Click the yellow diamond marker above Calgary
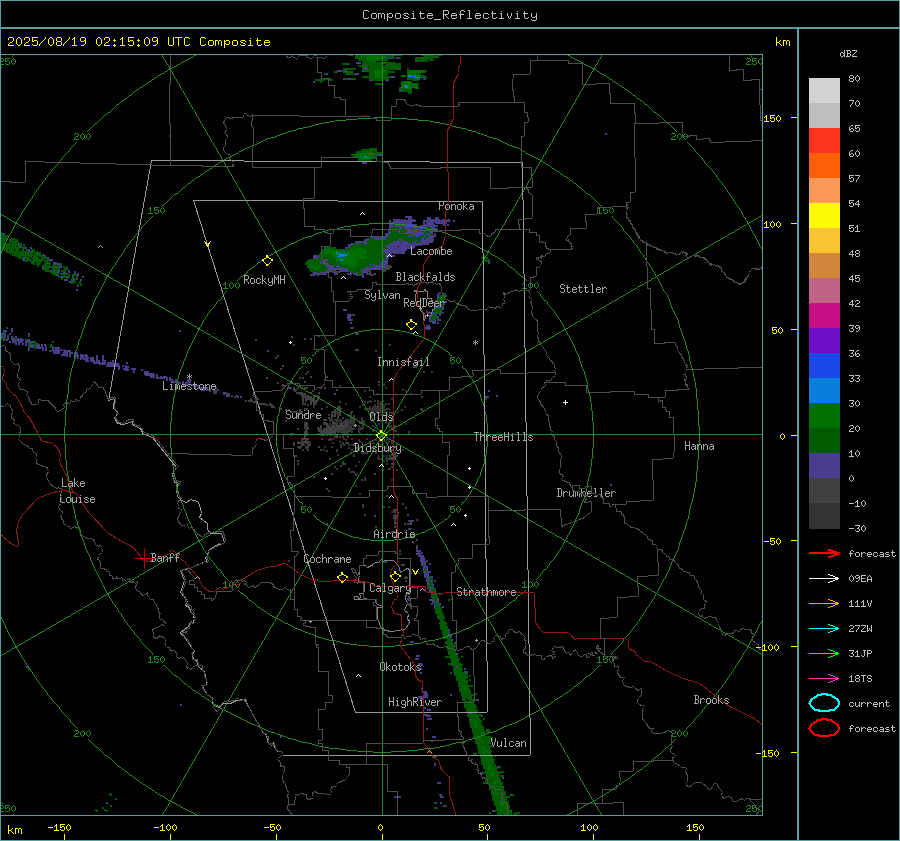This screenshot has width=900, height=841. [x=395, y=576]
